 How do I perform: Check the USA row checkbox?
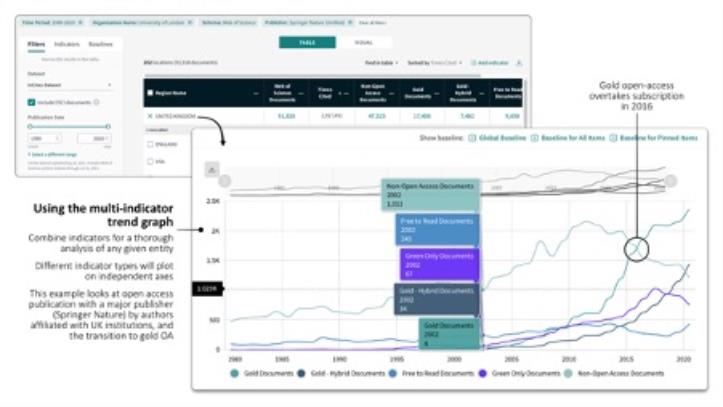coord(150,162)
